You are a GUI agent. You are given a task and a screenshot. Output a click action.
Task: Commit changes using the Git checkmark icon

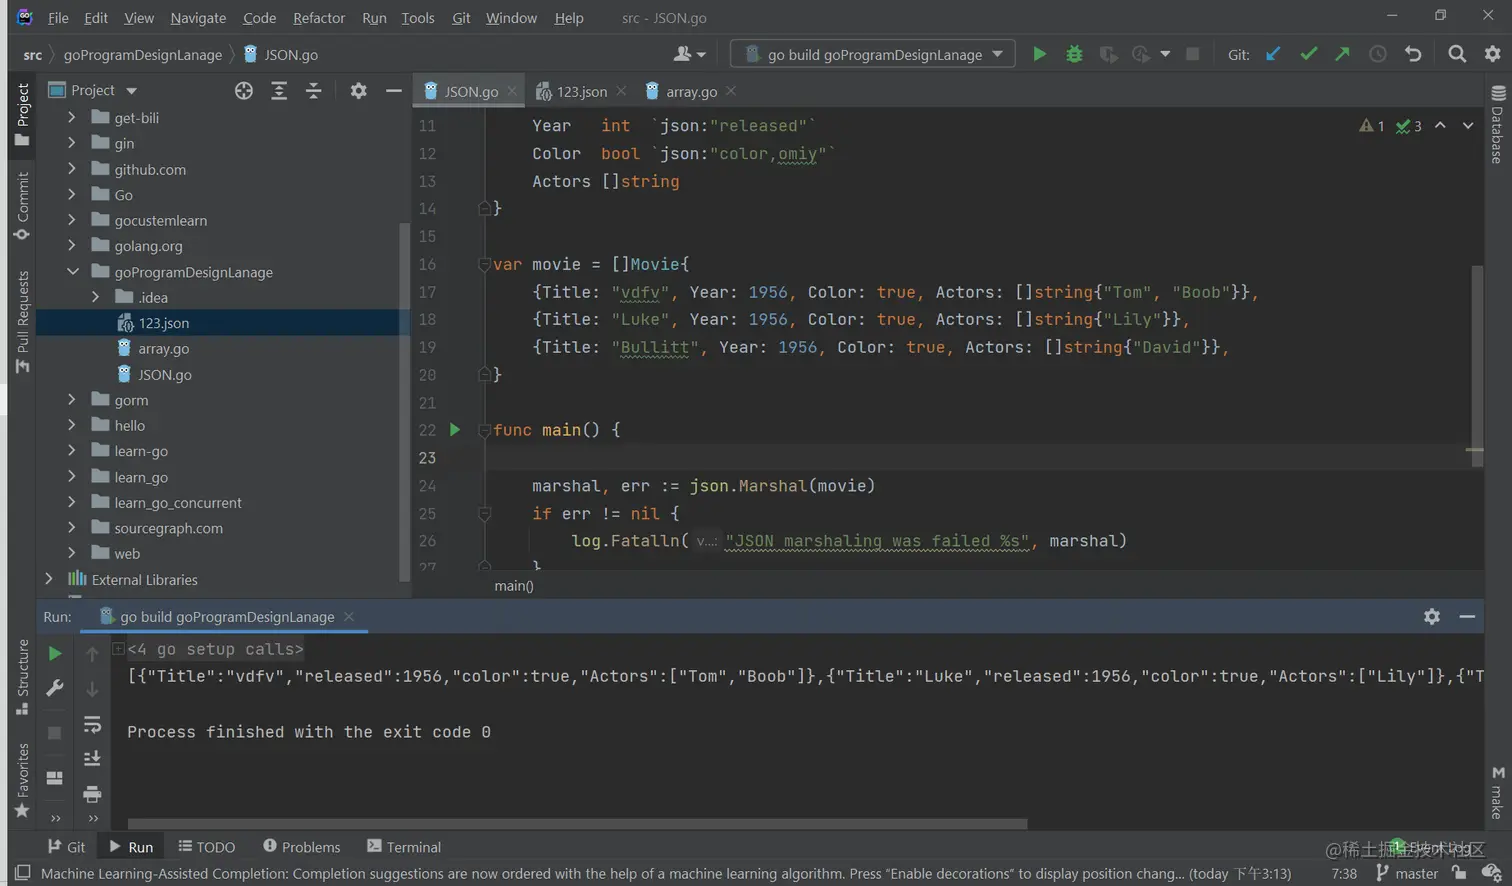click(1308, 54)
